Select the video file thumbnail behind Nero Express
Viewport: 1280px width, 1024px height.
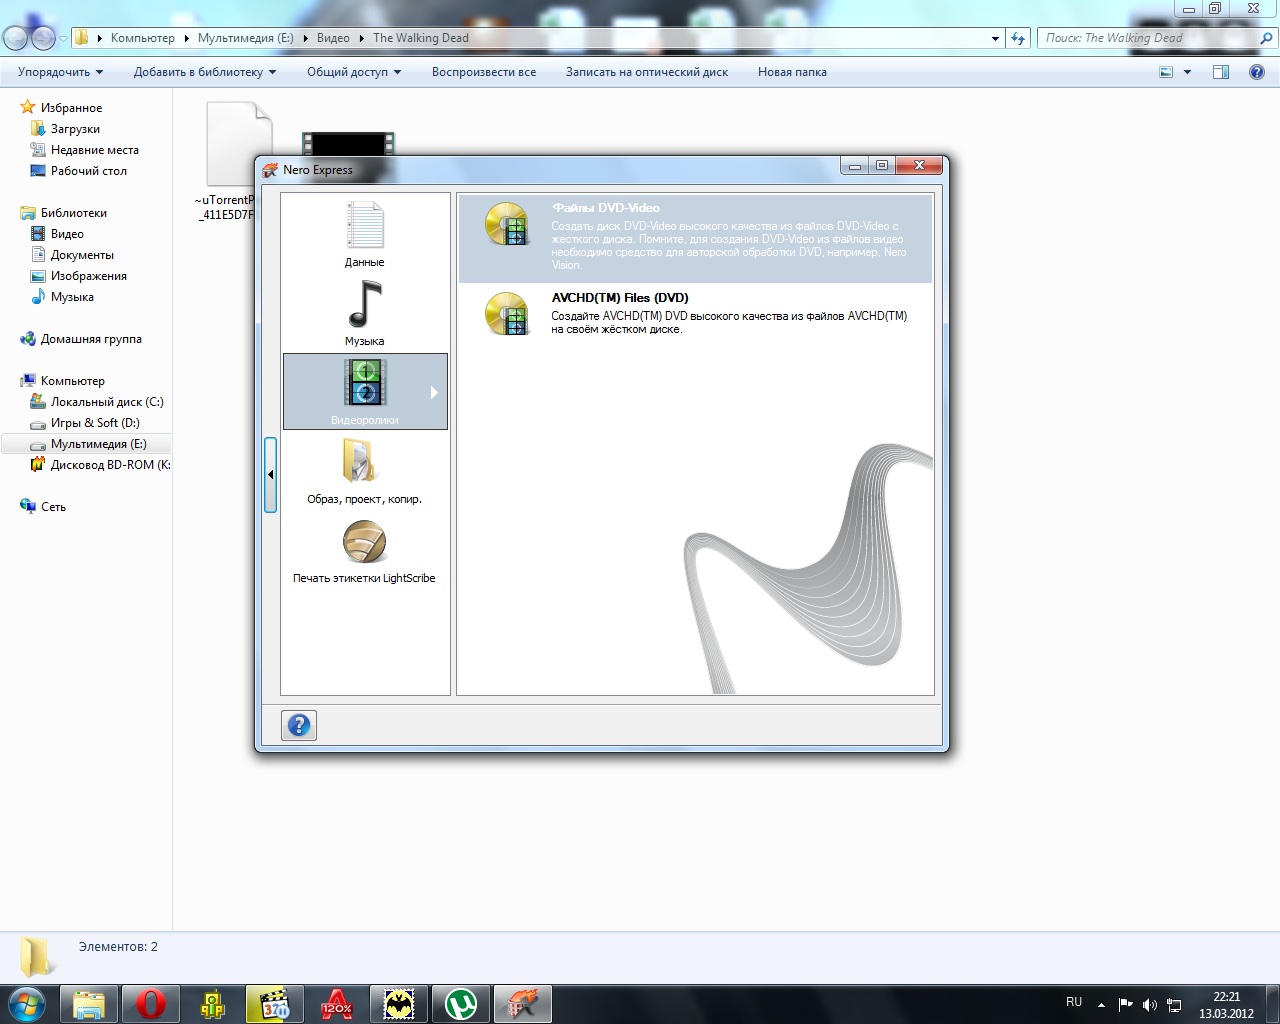click(x=348, y=144)
